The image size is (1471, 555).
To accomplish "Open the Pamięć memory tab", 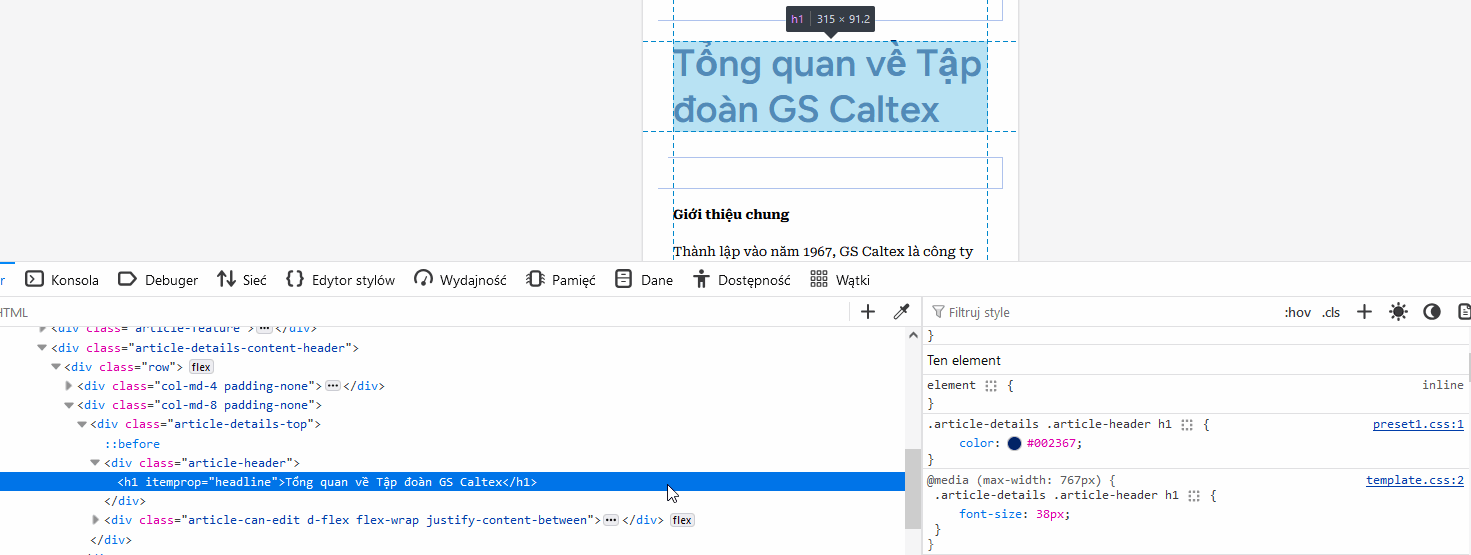I will 560,280.
